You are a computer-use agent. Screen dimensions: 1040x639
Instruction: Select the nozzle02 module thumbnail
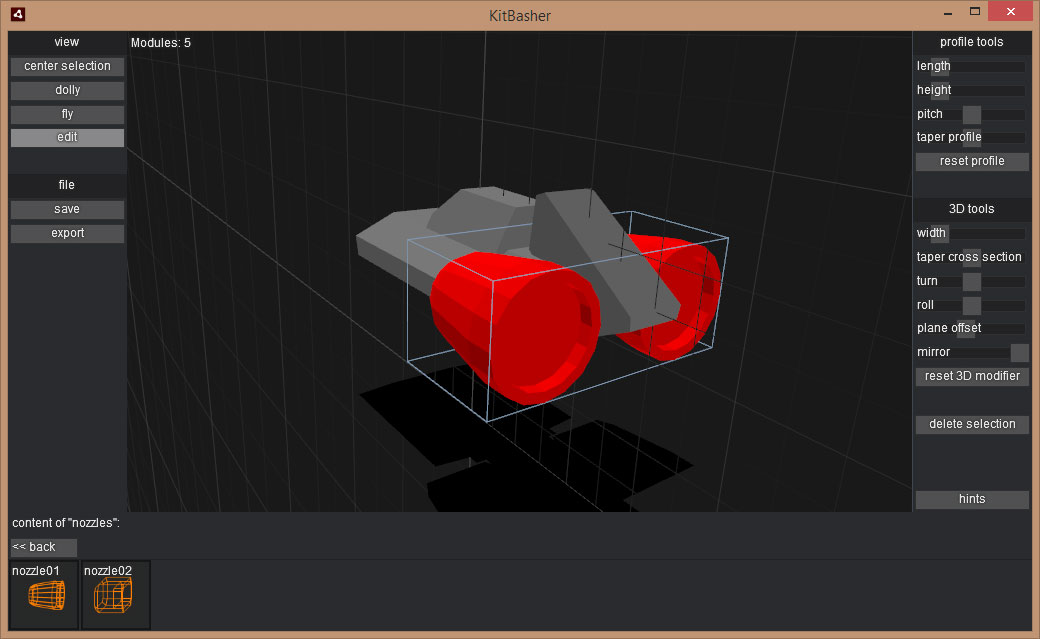coord(115,595)
